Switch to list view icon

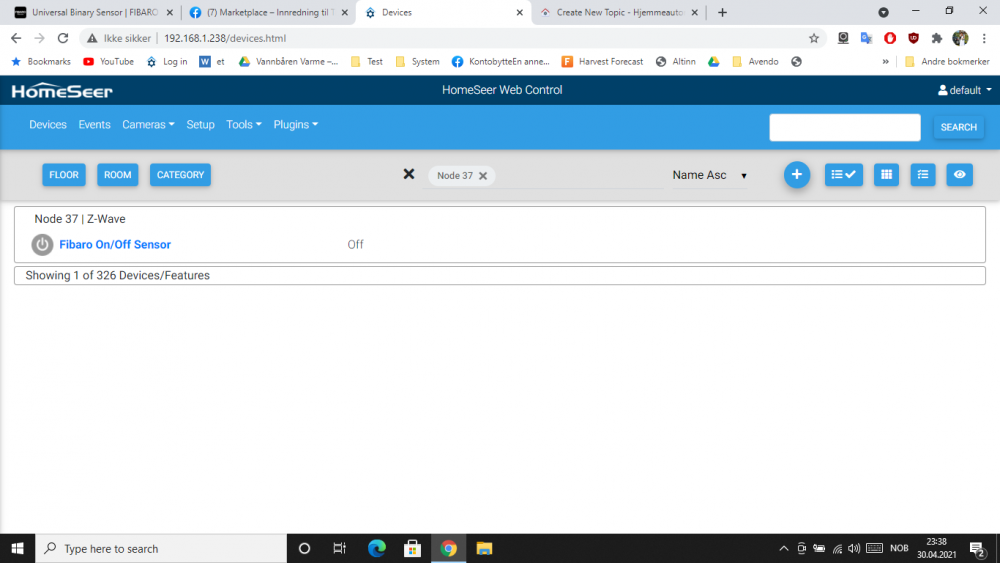pyautogui.click(x=923, y=175)
